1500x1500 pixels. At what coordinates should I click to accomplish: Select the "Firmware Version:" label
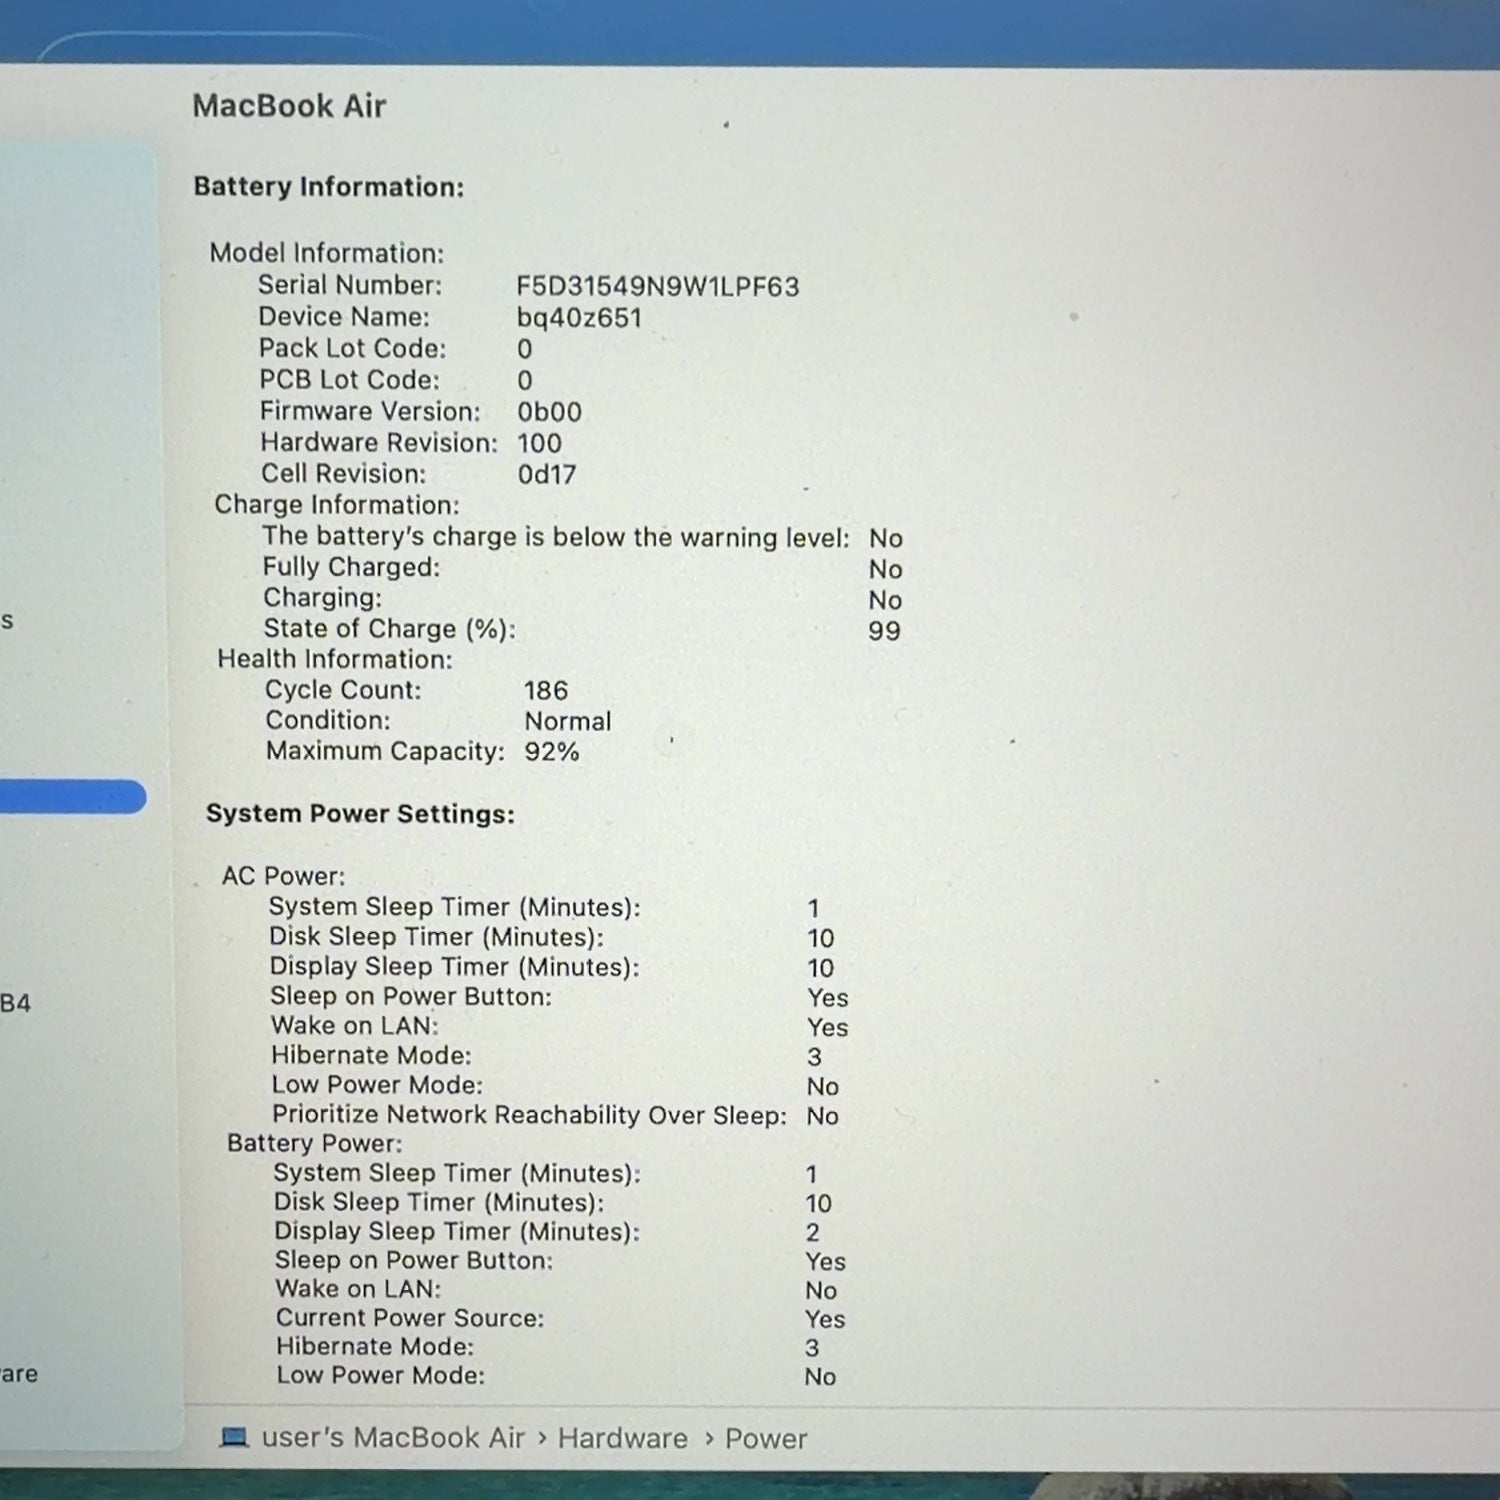point(370,411)
